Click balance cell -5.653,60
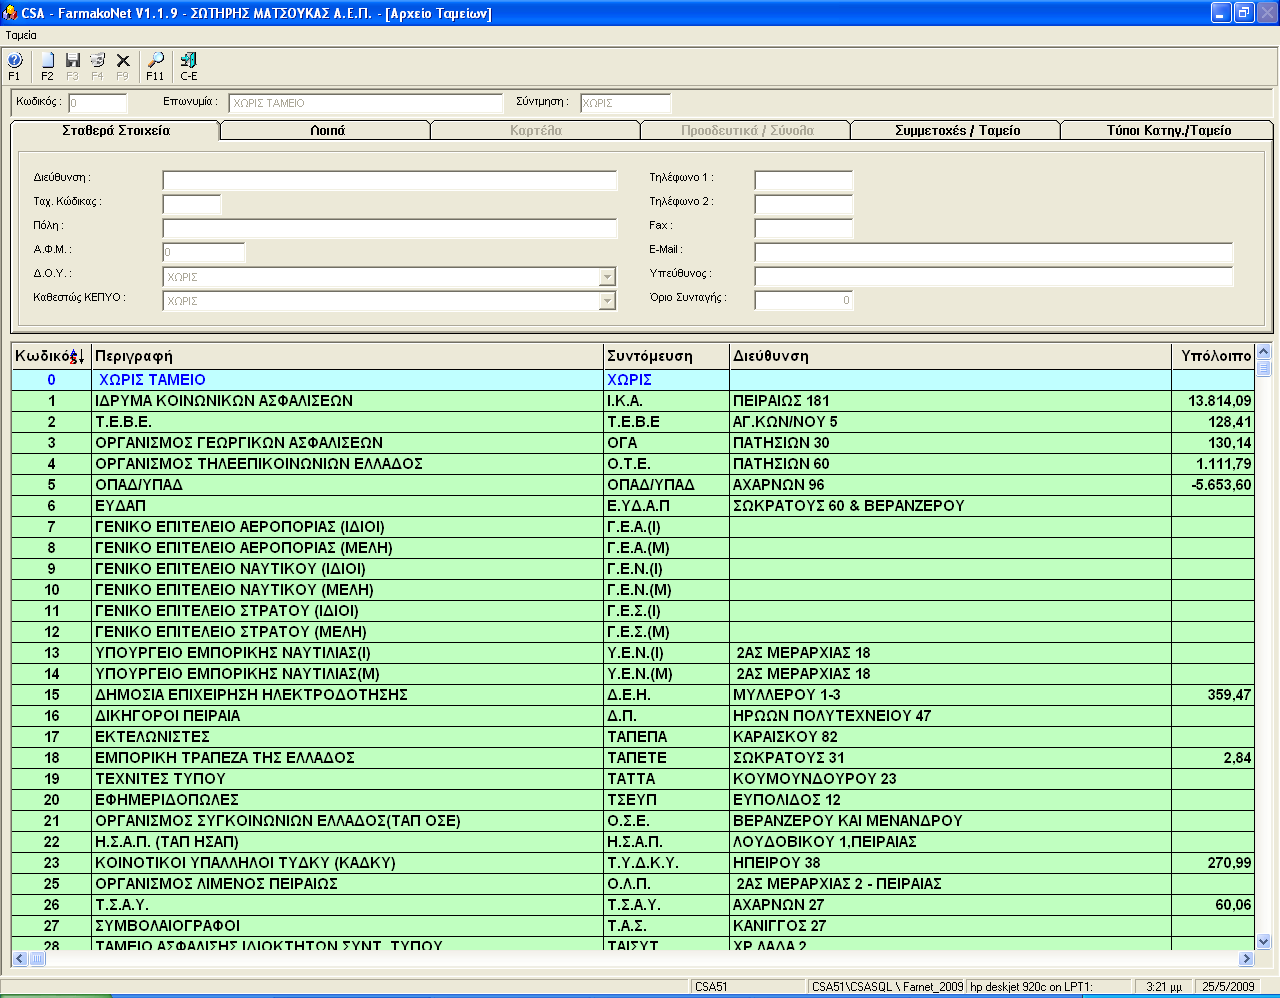1280x998 pixels. click(1213, 485)
